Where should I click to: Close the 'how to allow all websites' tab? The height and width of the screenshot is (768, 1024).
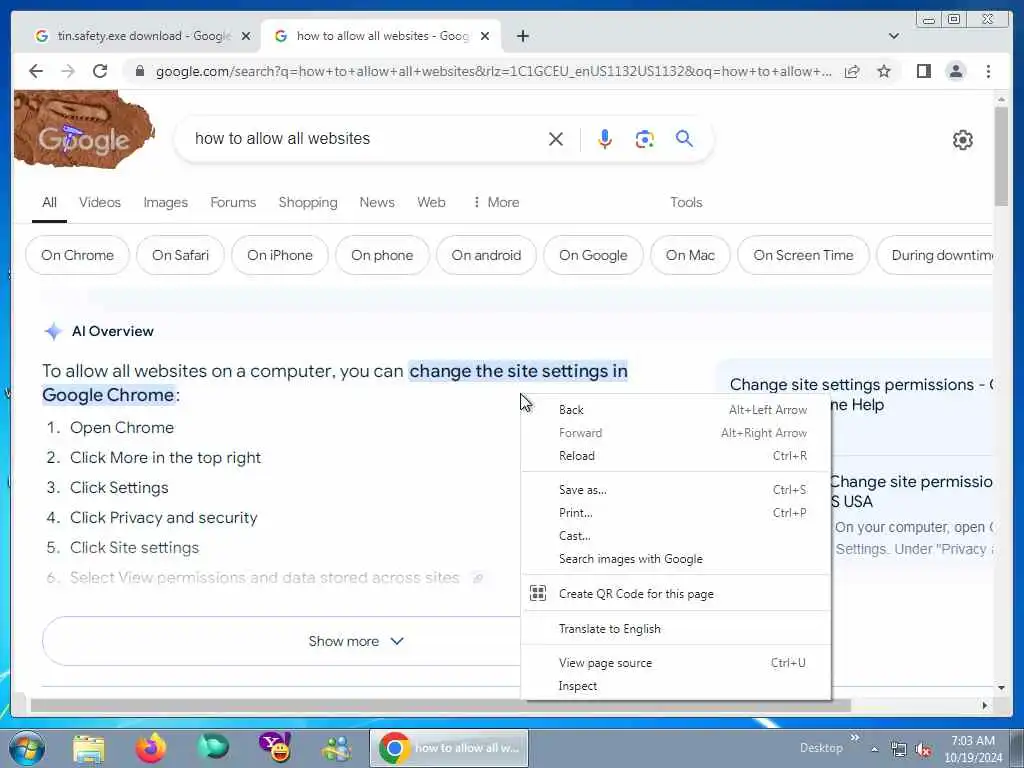[485, 36]
